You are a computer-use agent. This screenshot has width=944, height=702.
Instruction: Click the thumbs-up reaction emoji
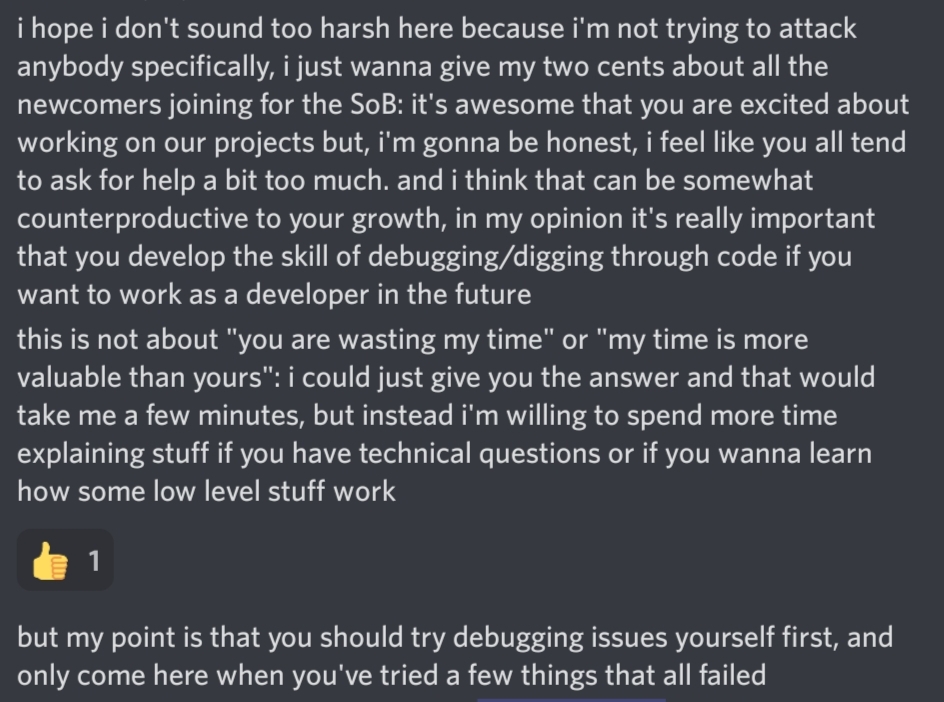point(49,562)
